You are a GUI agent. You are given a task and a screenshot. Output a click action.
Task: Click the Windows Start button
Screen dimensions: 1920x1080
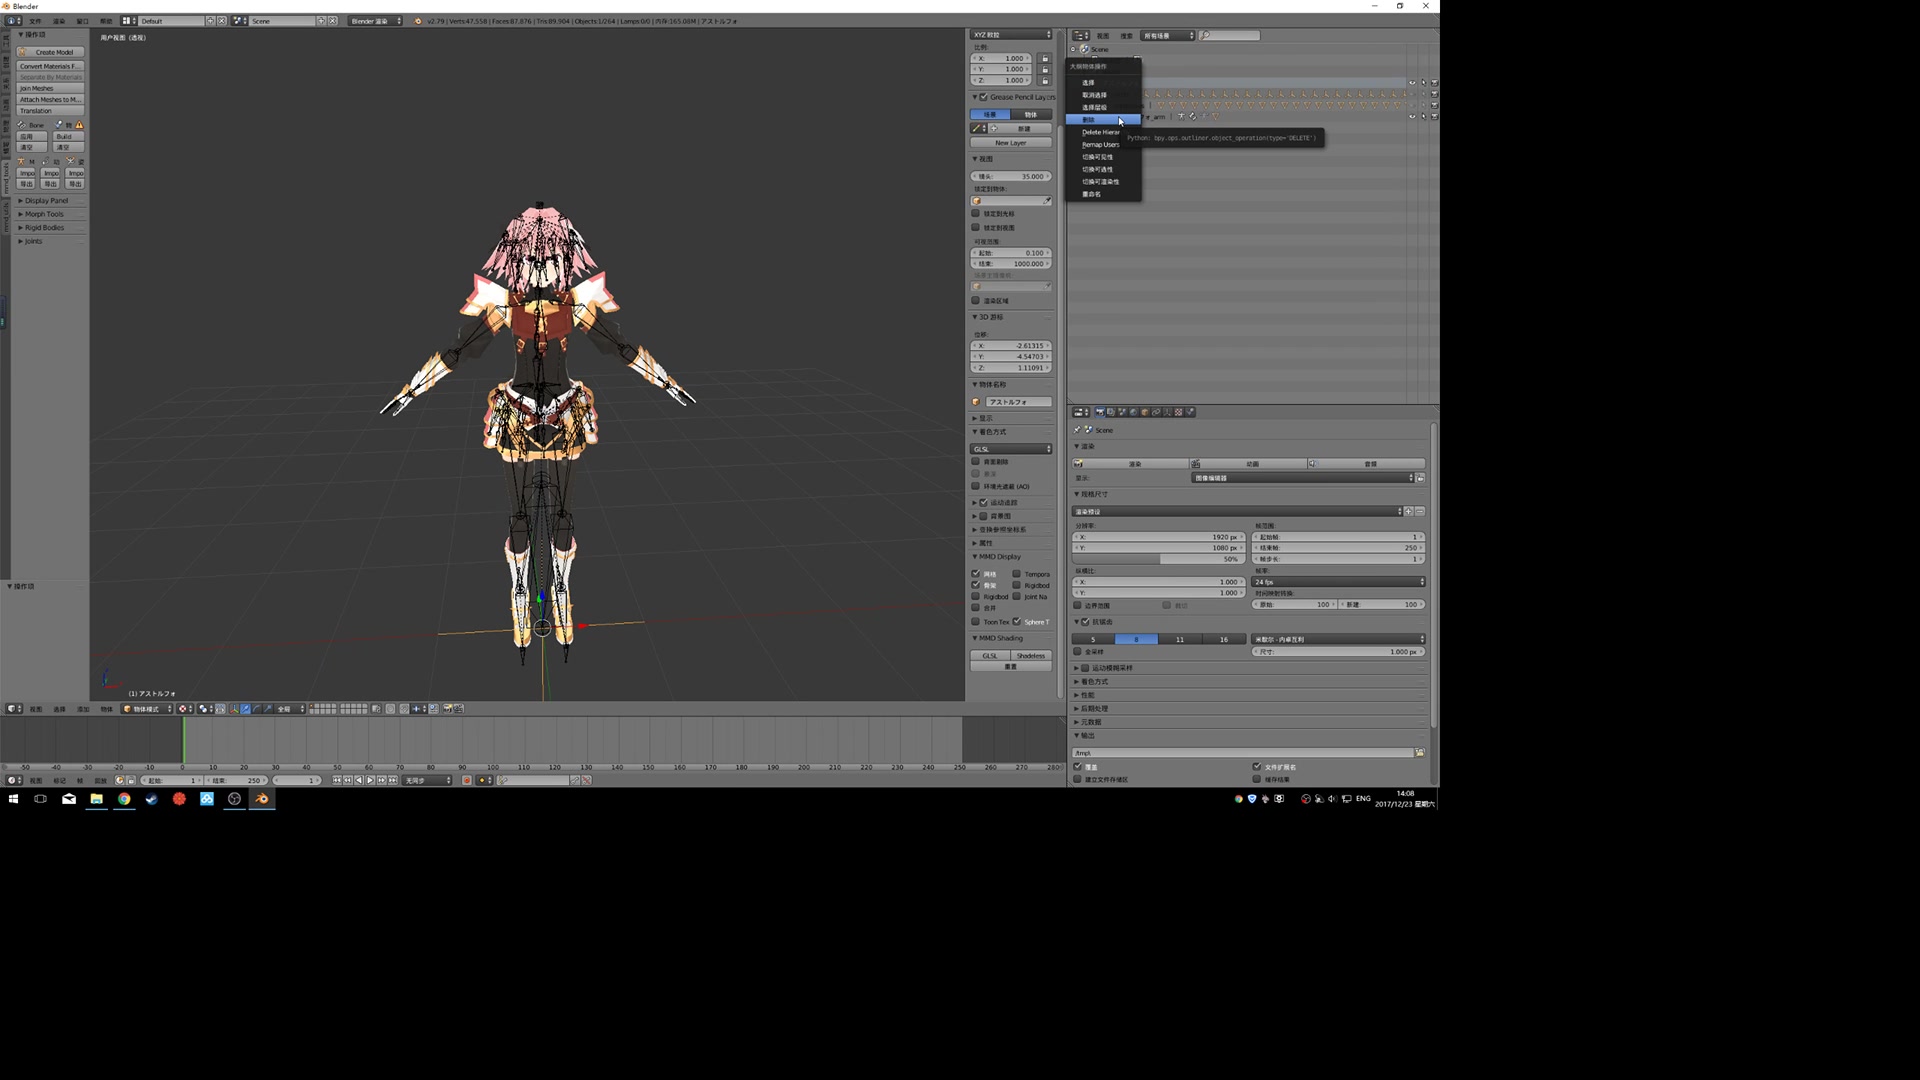tap(13, 799)
